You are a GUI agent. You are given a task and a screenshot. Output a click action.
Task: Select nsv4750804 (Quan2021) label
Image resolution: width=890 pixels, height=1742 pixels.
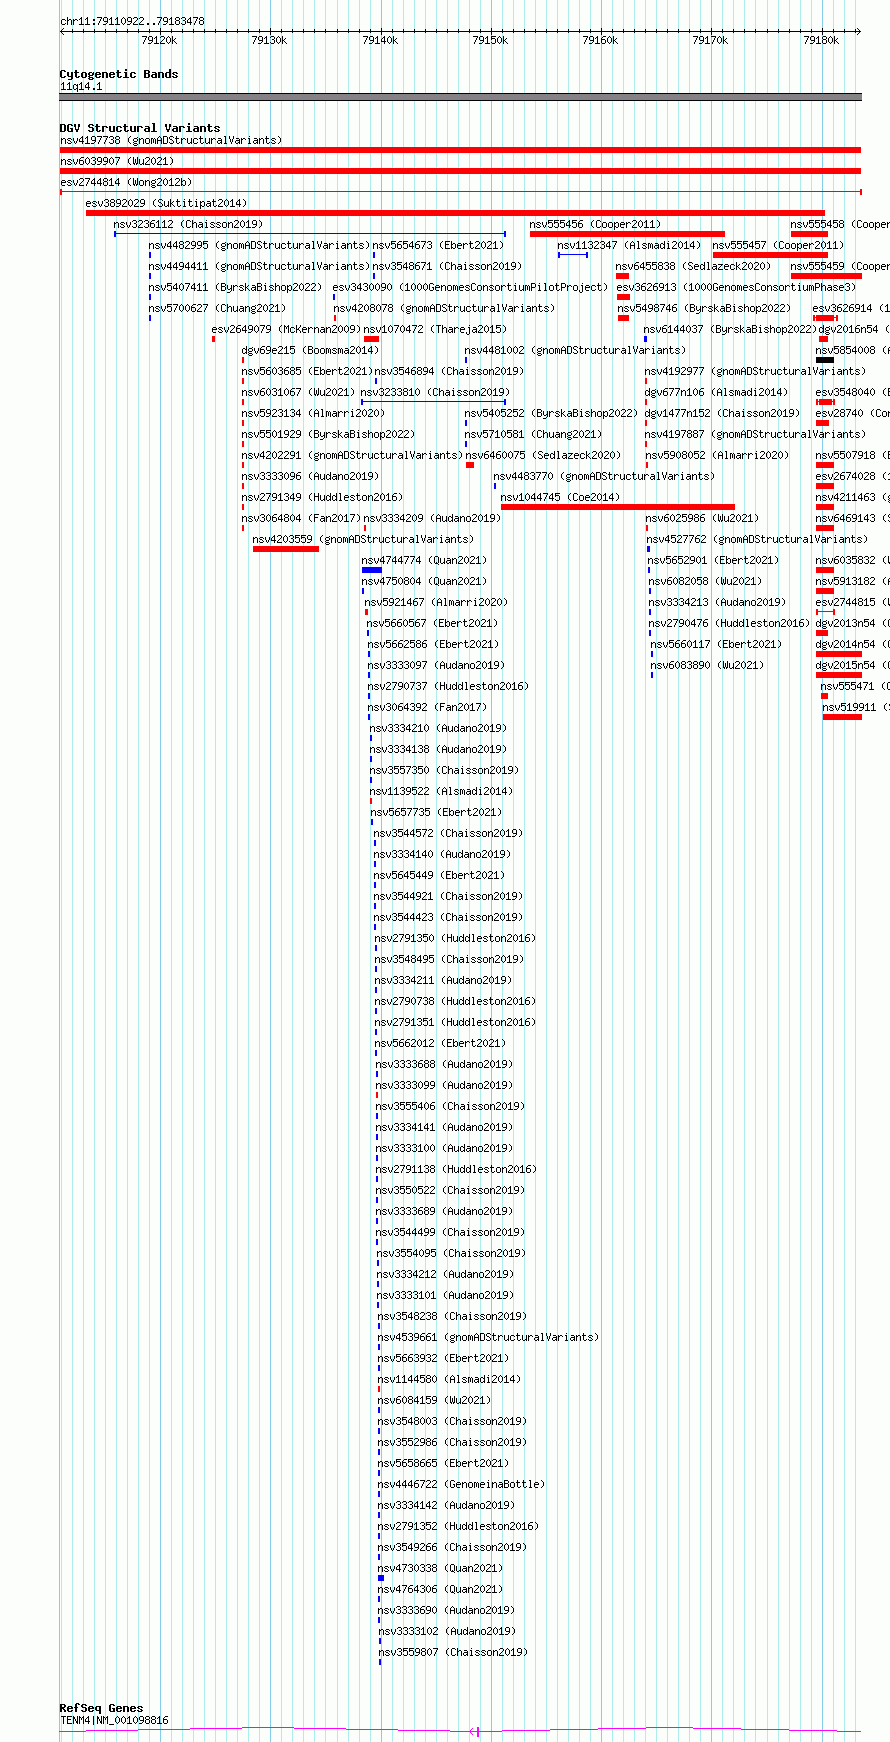pyautogui.click(x=424, y=581)
